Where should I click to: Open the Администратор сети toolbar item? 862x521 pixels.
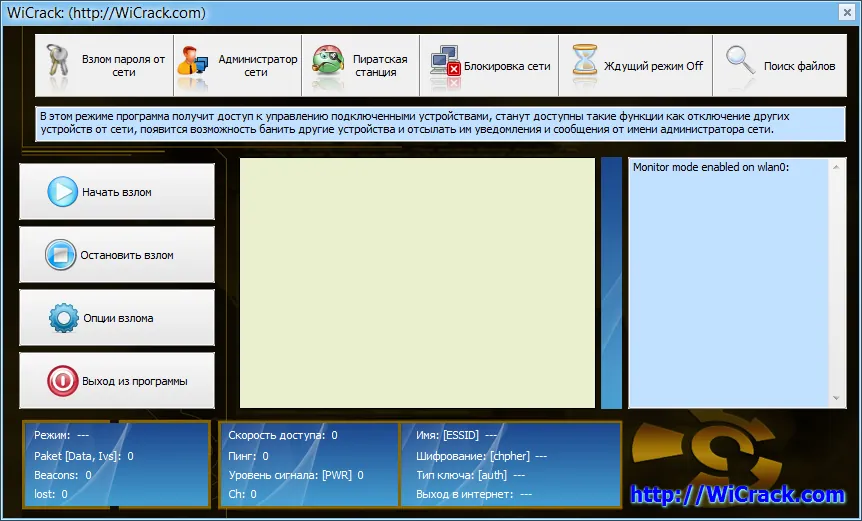[237, 66]
